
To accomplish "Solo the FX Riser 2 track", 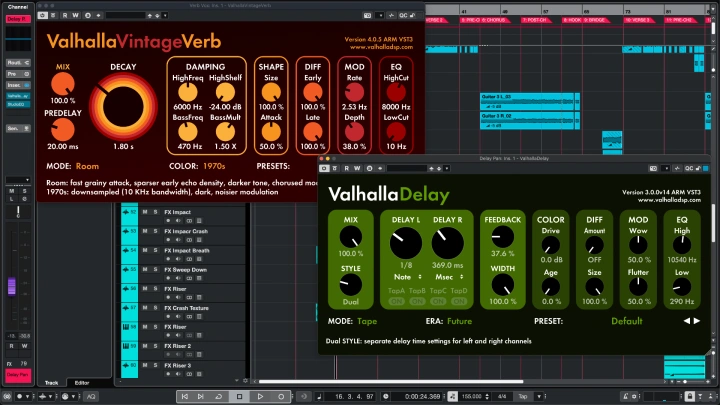I will (155, 346).
